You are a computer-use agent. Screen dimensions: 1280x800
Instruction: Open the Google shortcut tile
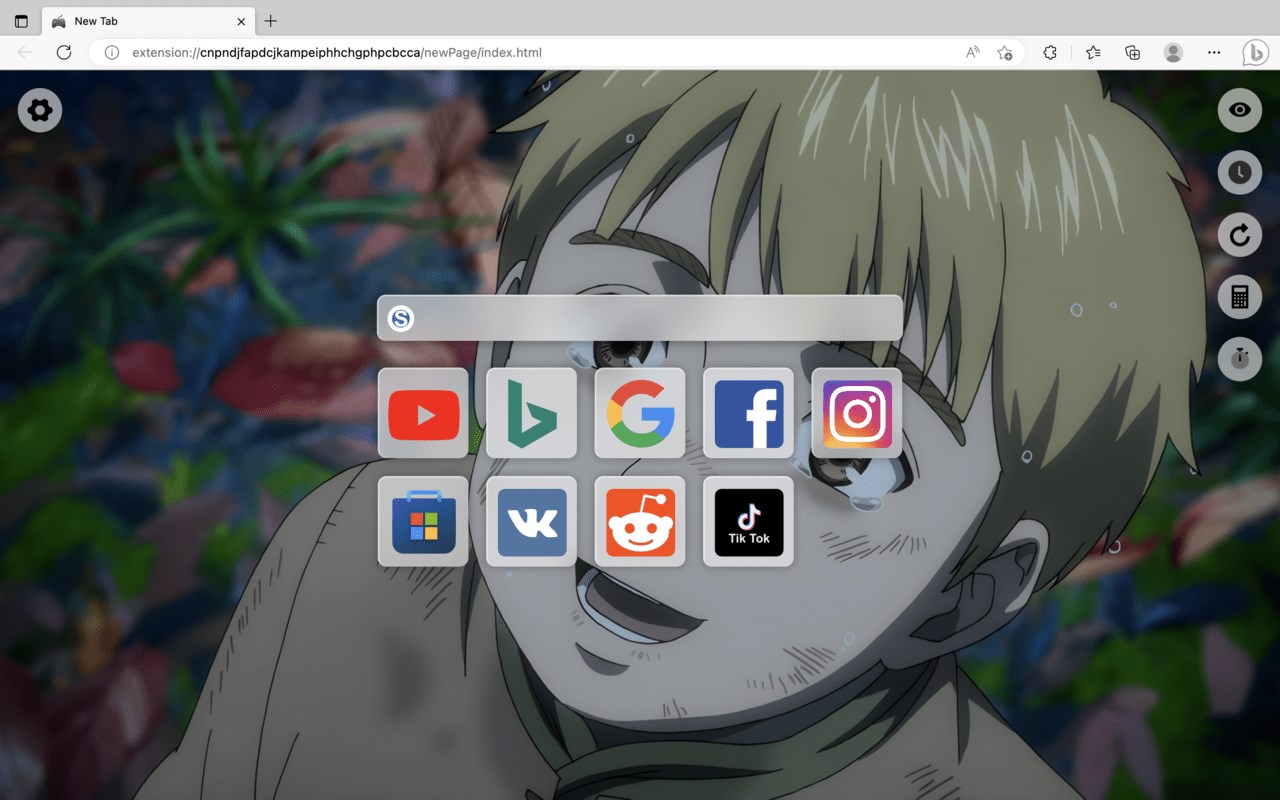pyautogui.click(x=640, y=413)
